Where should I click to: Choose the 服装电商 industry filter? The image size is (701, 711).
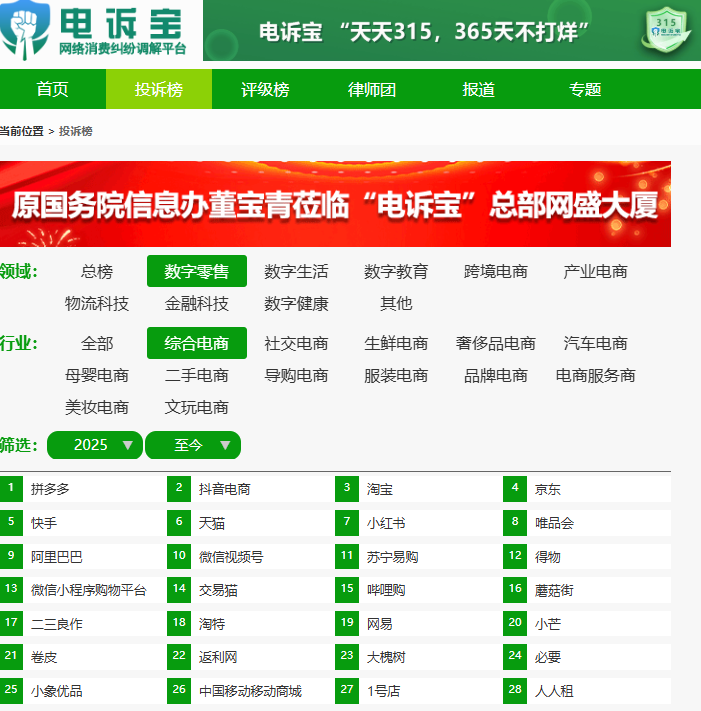(x=396, y=375)
